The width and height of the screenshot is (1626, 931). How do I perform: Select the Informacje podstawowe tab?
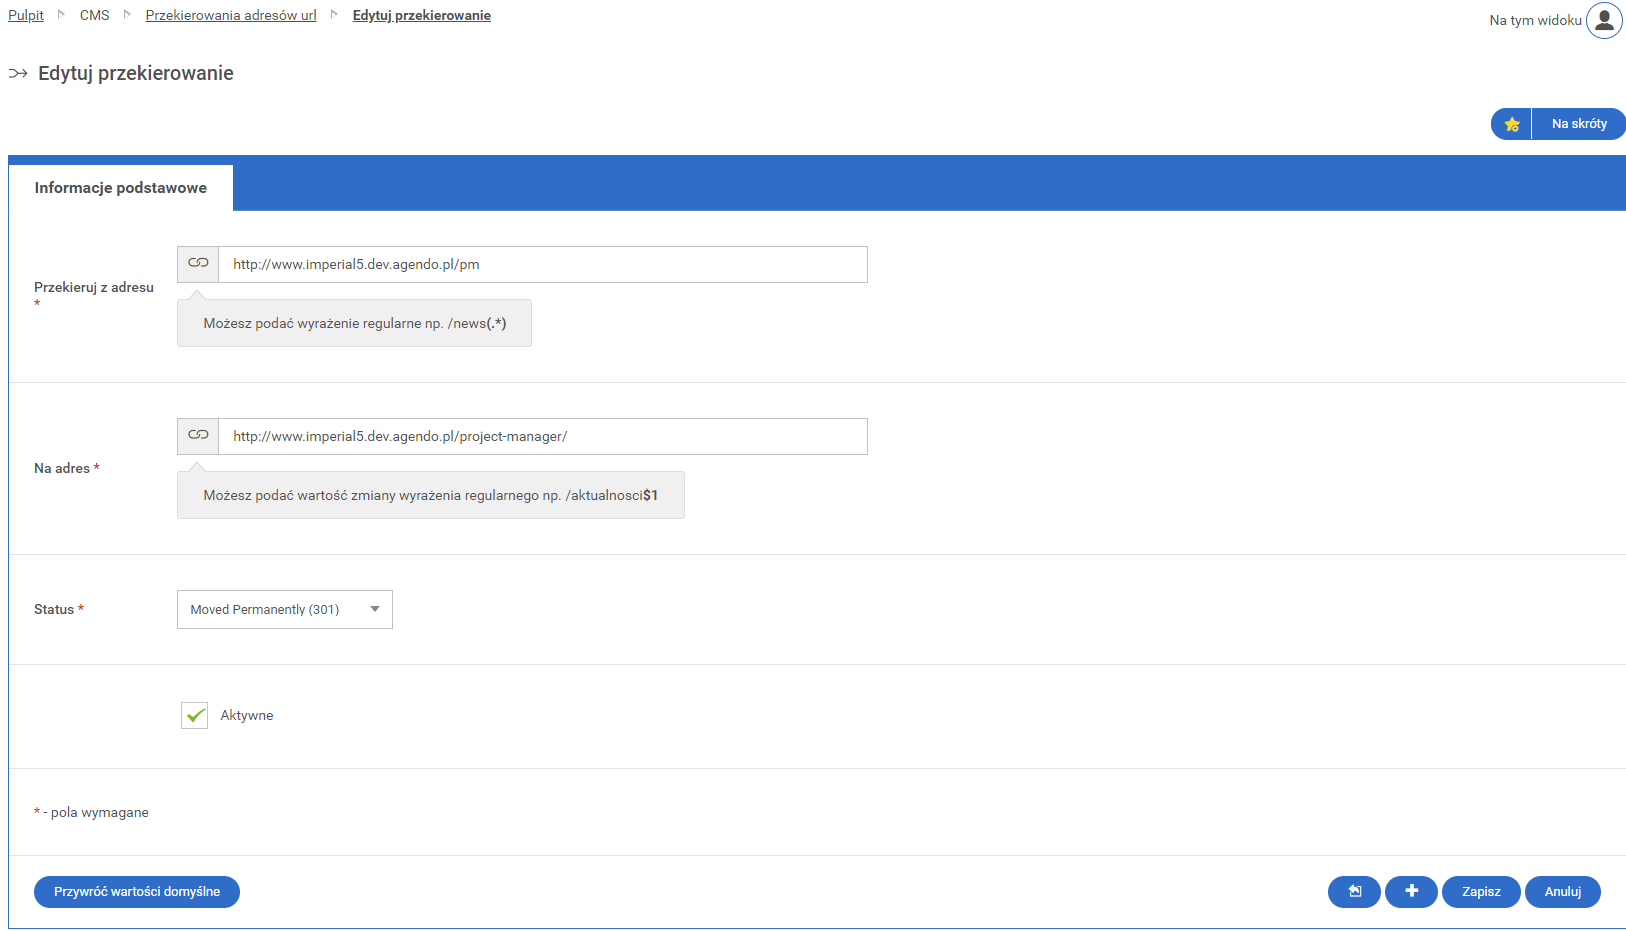pos(121,188)
